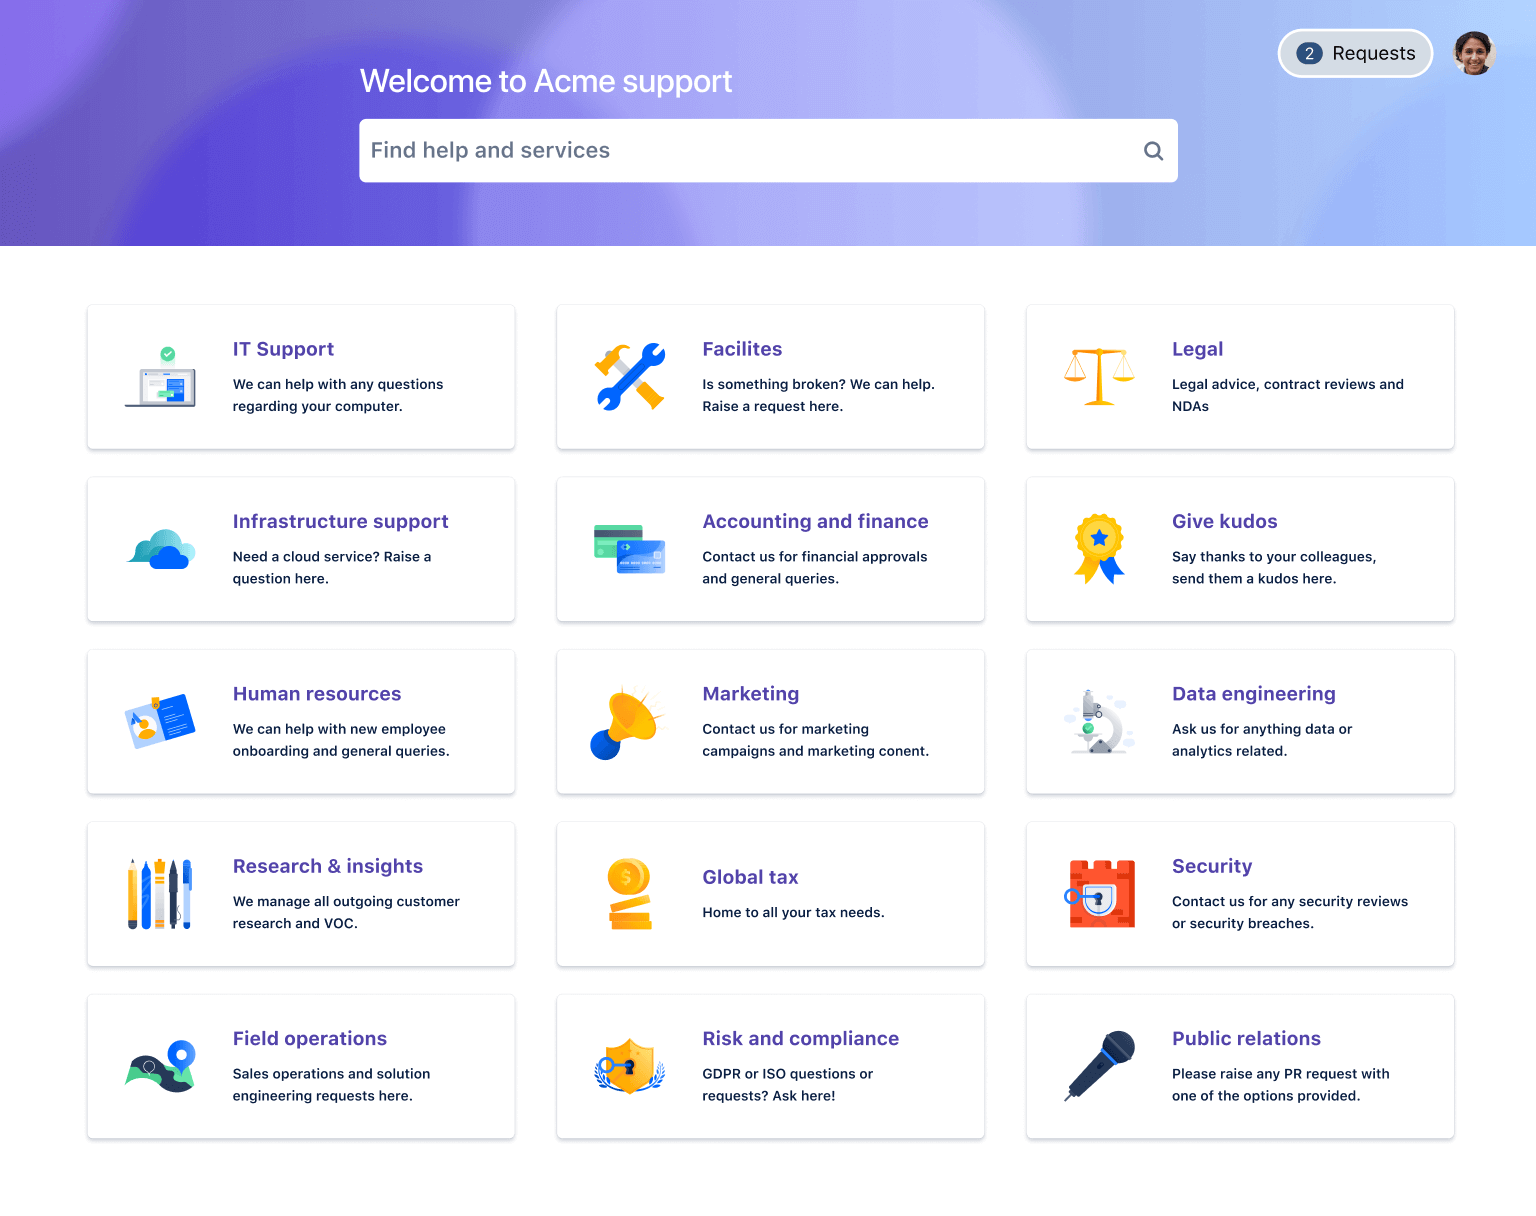The height and width of the screenshot is (1216, 1536).
Task: Click the Infrastructure support cloud icon
Action: click(x=160, y=550)
